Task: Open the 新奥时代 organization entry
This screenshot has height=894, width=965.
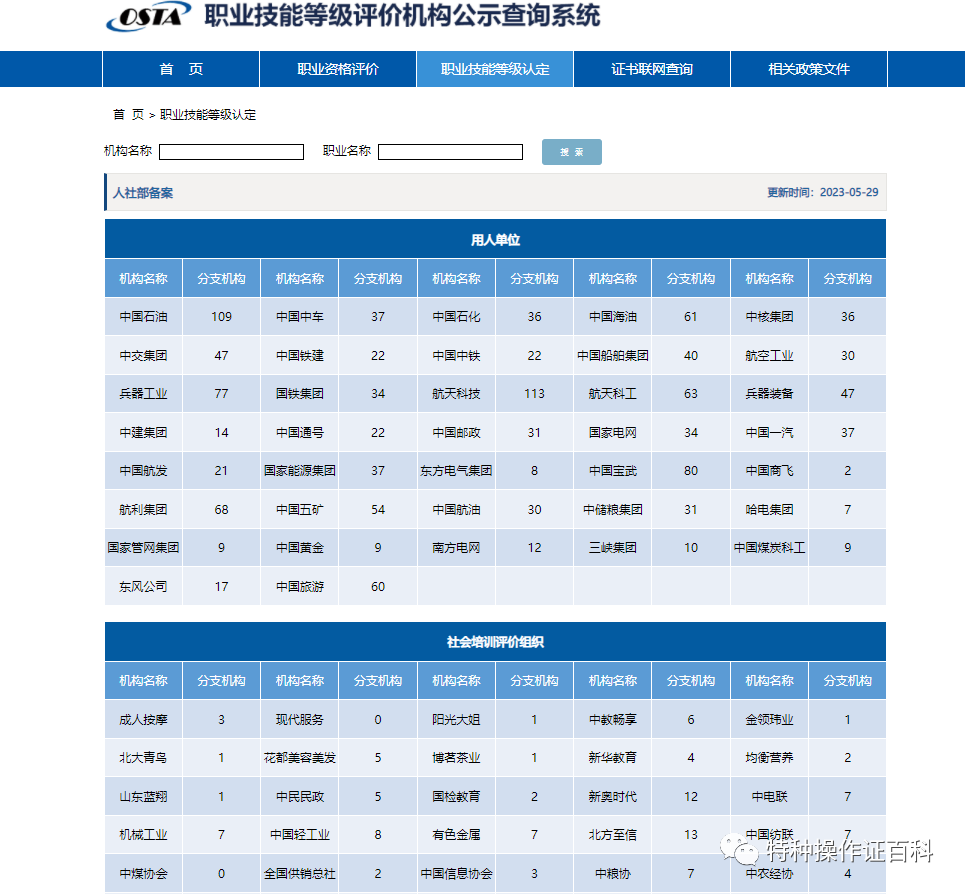Action: [613, 797]
